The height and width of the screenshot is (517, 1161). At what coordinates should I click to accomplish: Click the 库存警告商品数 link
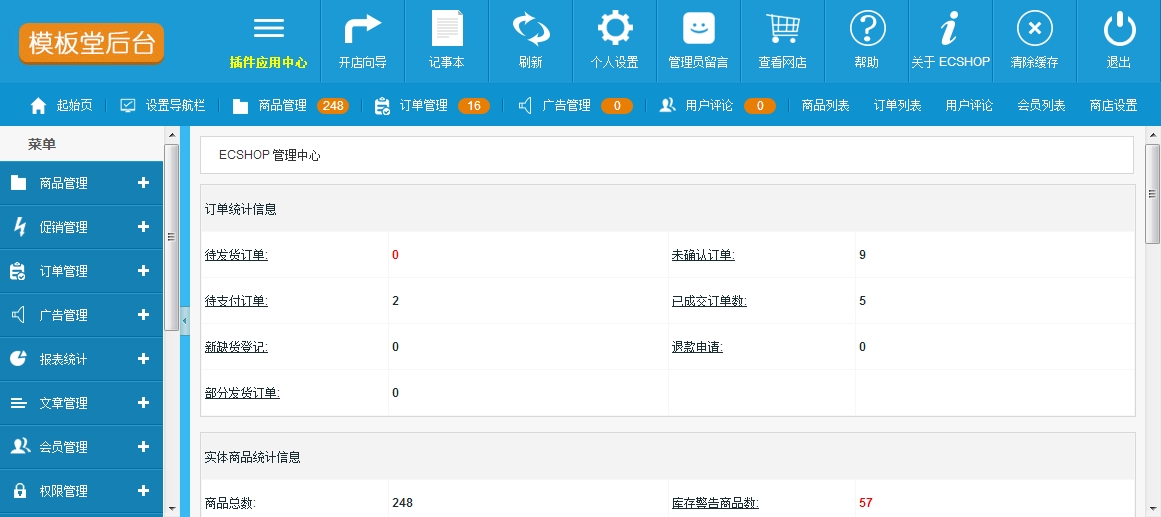[715, 503]
